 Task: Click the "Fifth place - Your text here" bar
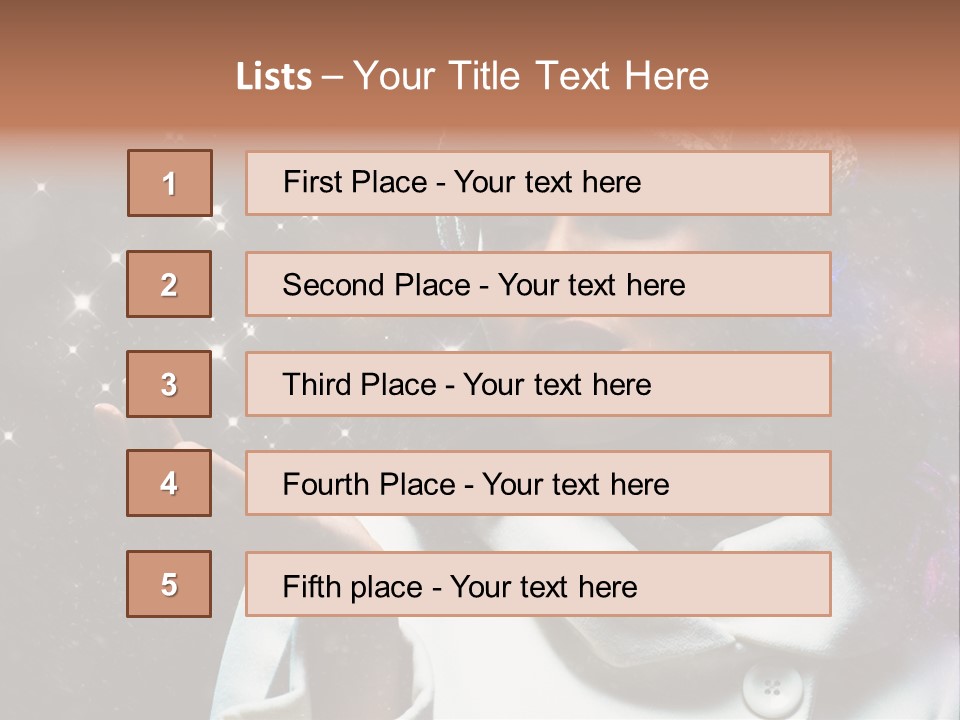point(538,584)
